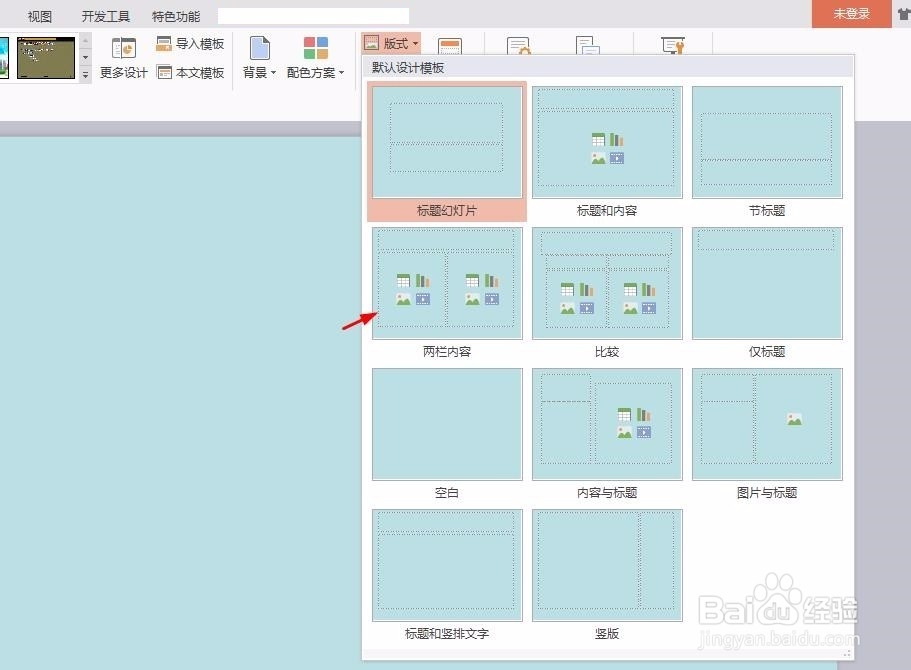The height and width of the screenshot is (670, 911).
Task: Click the 本文模板 label
Action: (x=200, y=73)
